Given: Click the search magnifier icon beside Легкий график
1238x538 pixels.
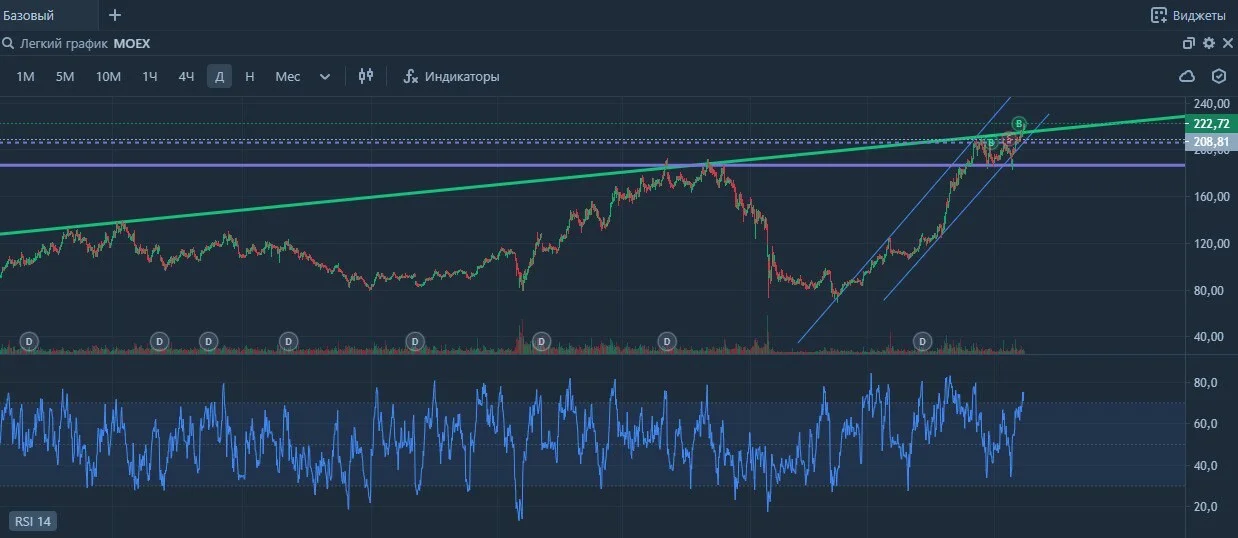Looking at the screenshot, I should (x=8, y=44).
